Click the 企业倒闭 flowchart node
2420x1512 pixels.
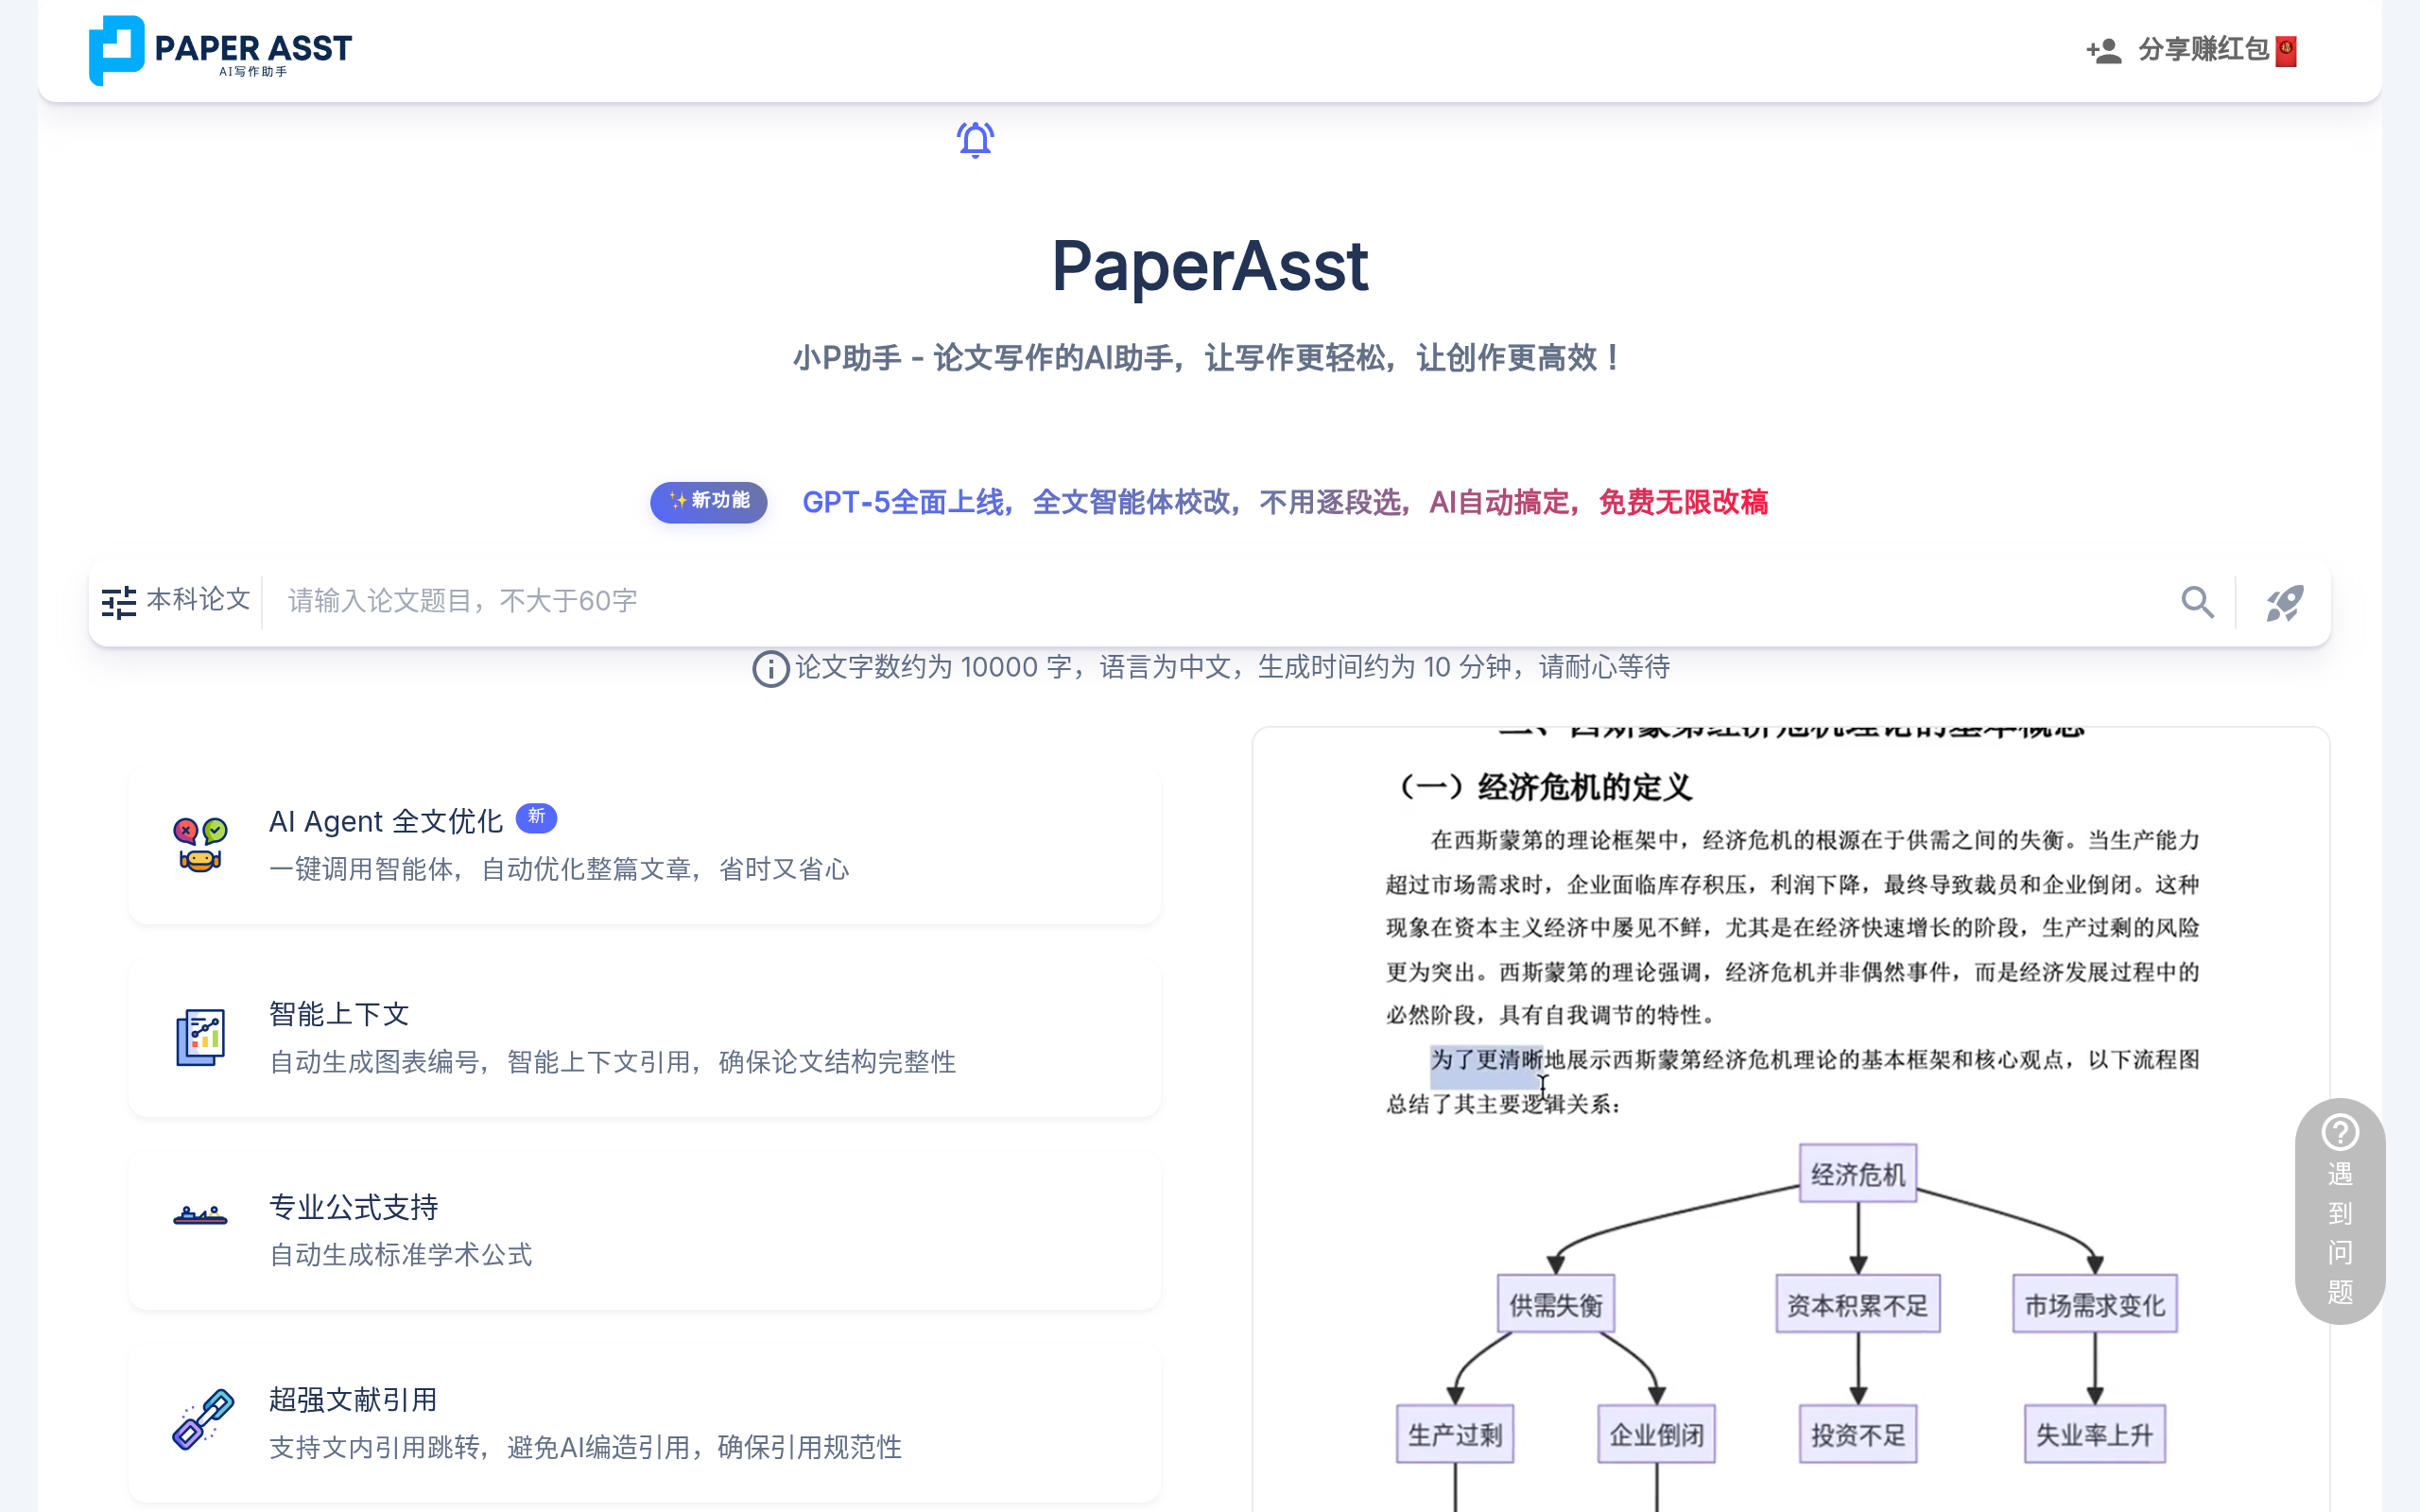tap(1657, 1435)
